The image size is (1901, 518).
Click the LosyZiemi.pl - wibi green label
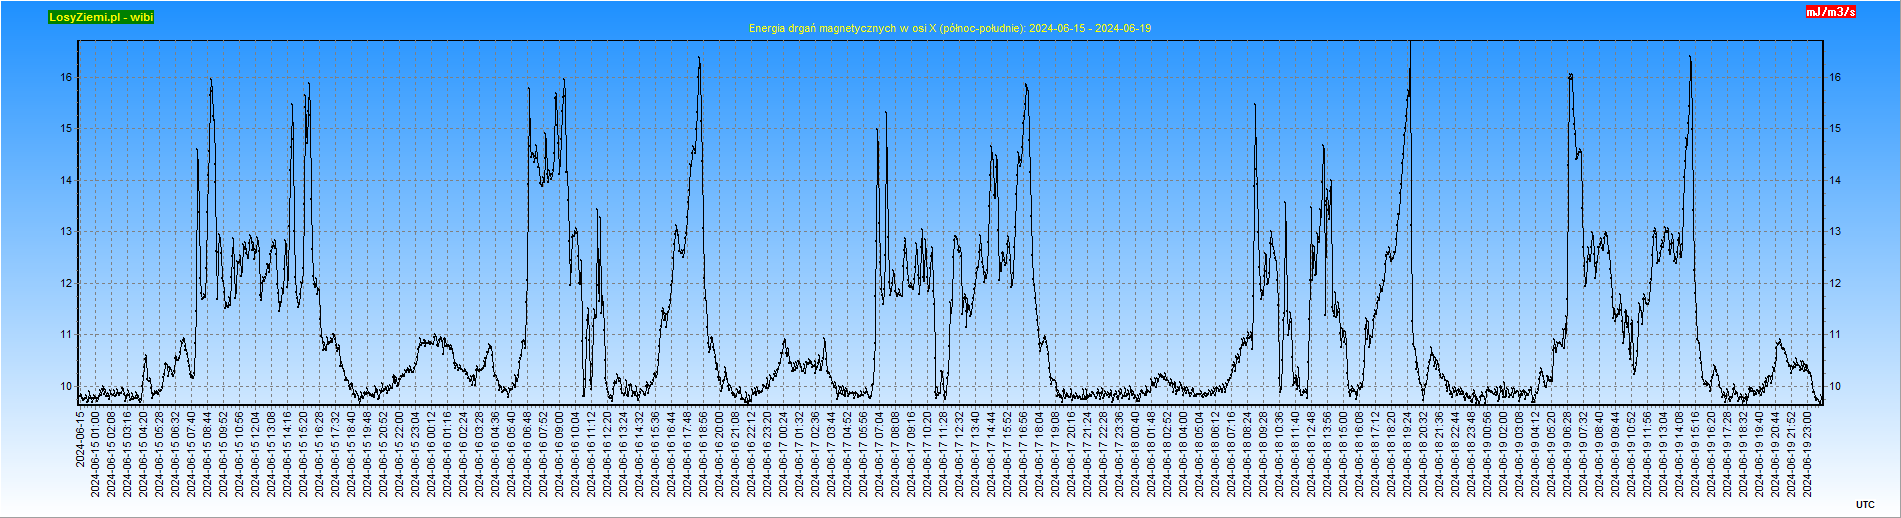click(x=101, y=17)
